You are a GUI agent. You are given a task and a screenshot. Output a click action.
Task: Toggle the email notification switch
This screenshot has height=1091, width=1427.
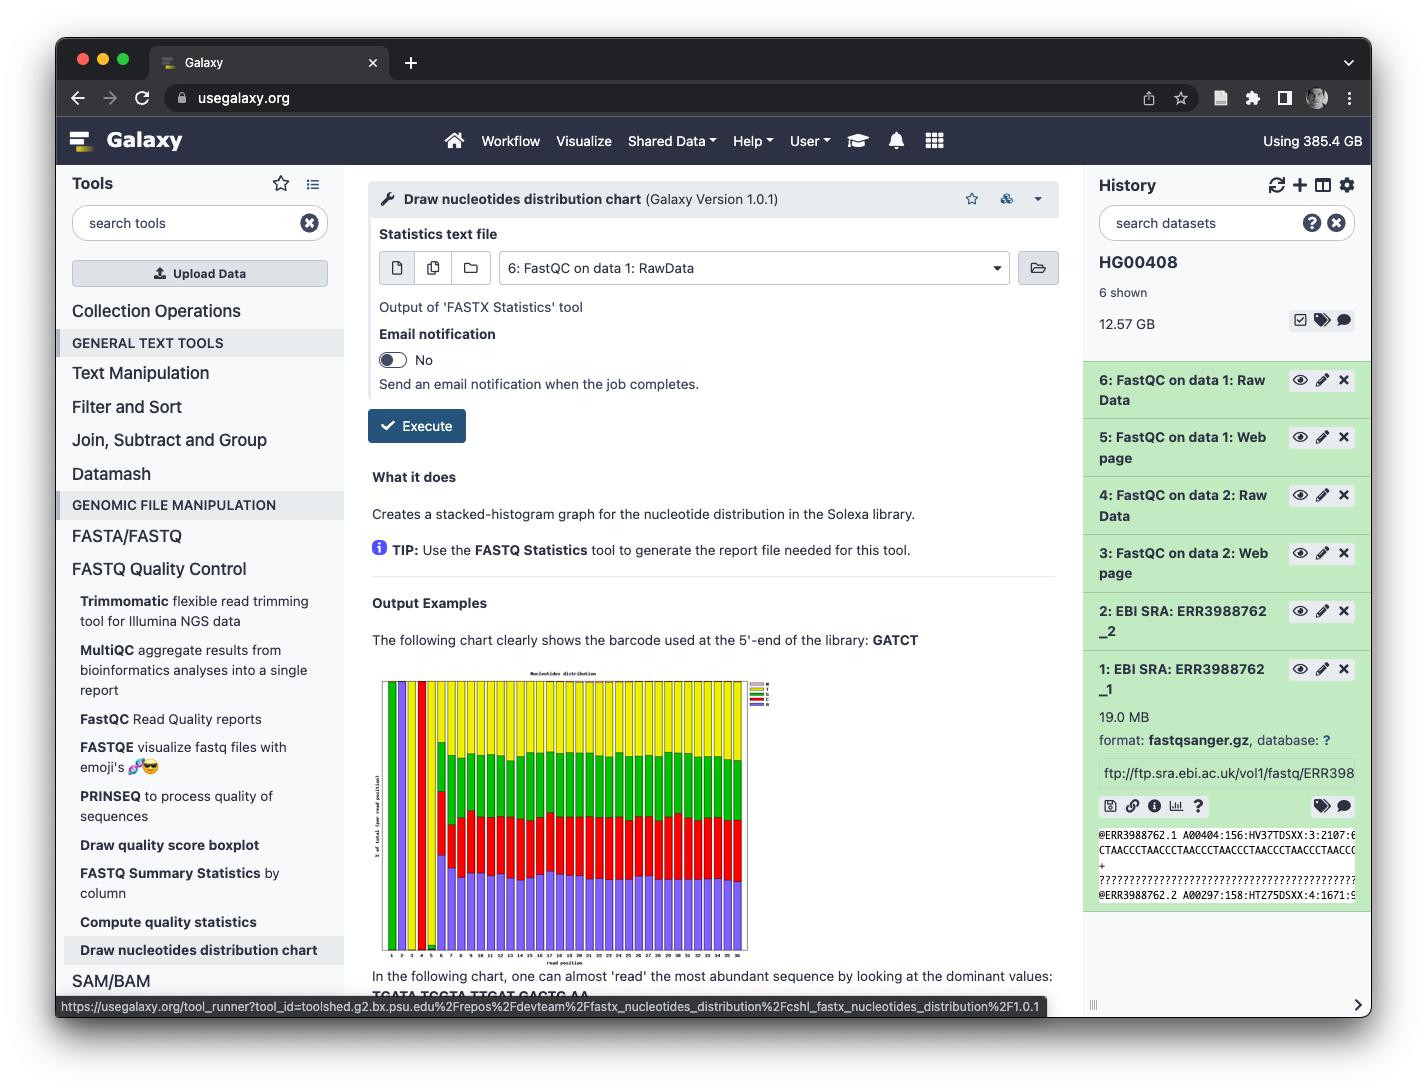tap(393, 360)
